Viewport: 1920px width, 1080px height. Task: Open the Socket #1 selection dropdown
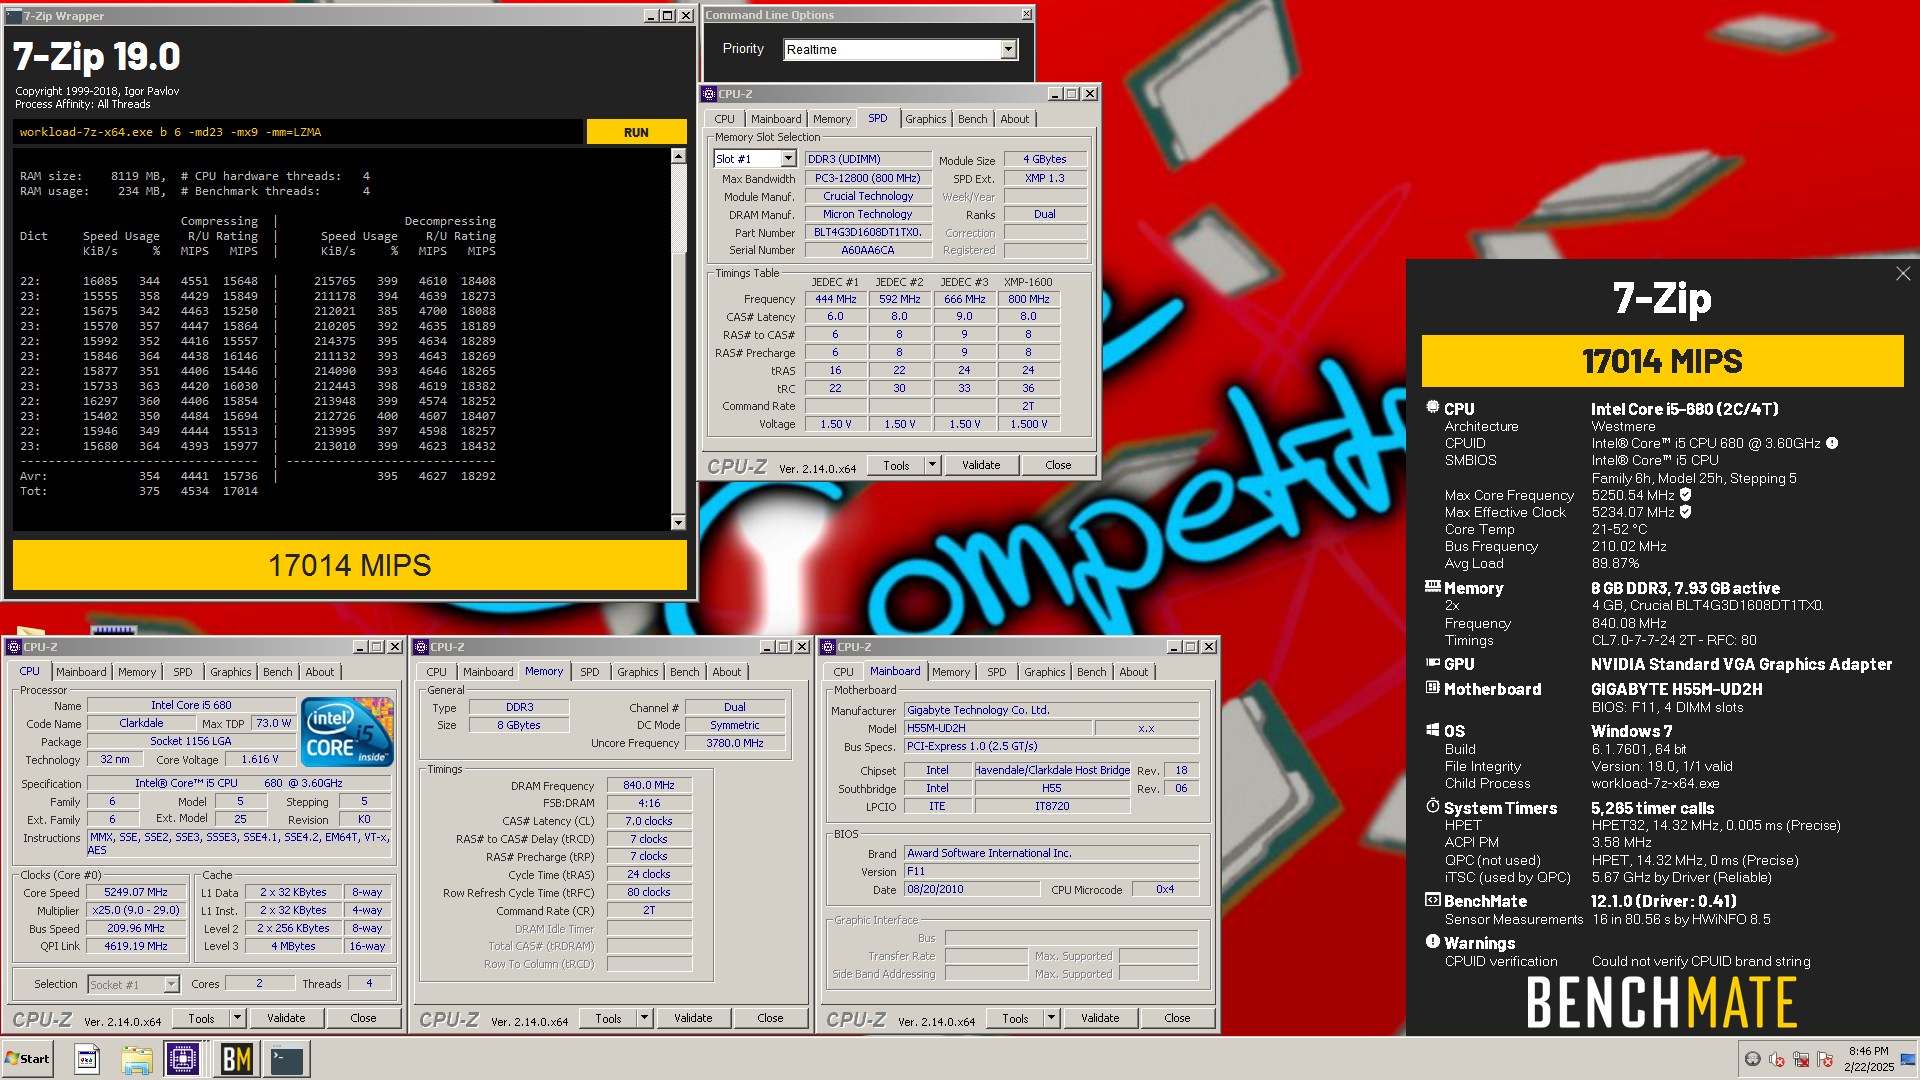pyautogui.click(x=171, y=985)
